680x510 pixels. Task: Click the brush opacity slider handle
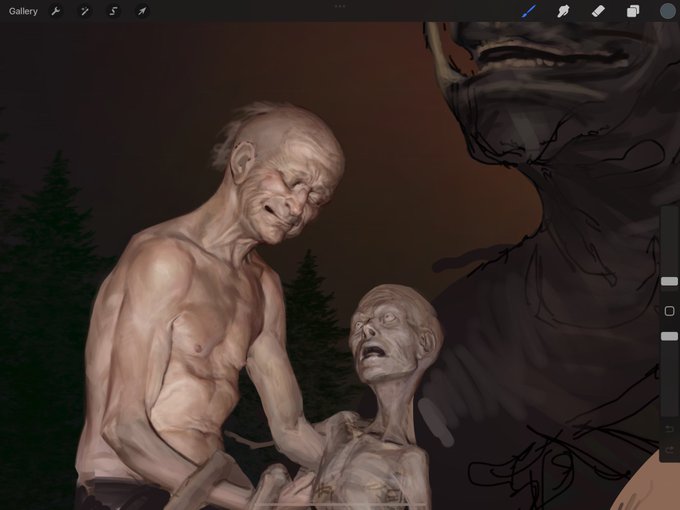(x=669, y=336)
